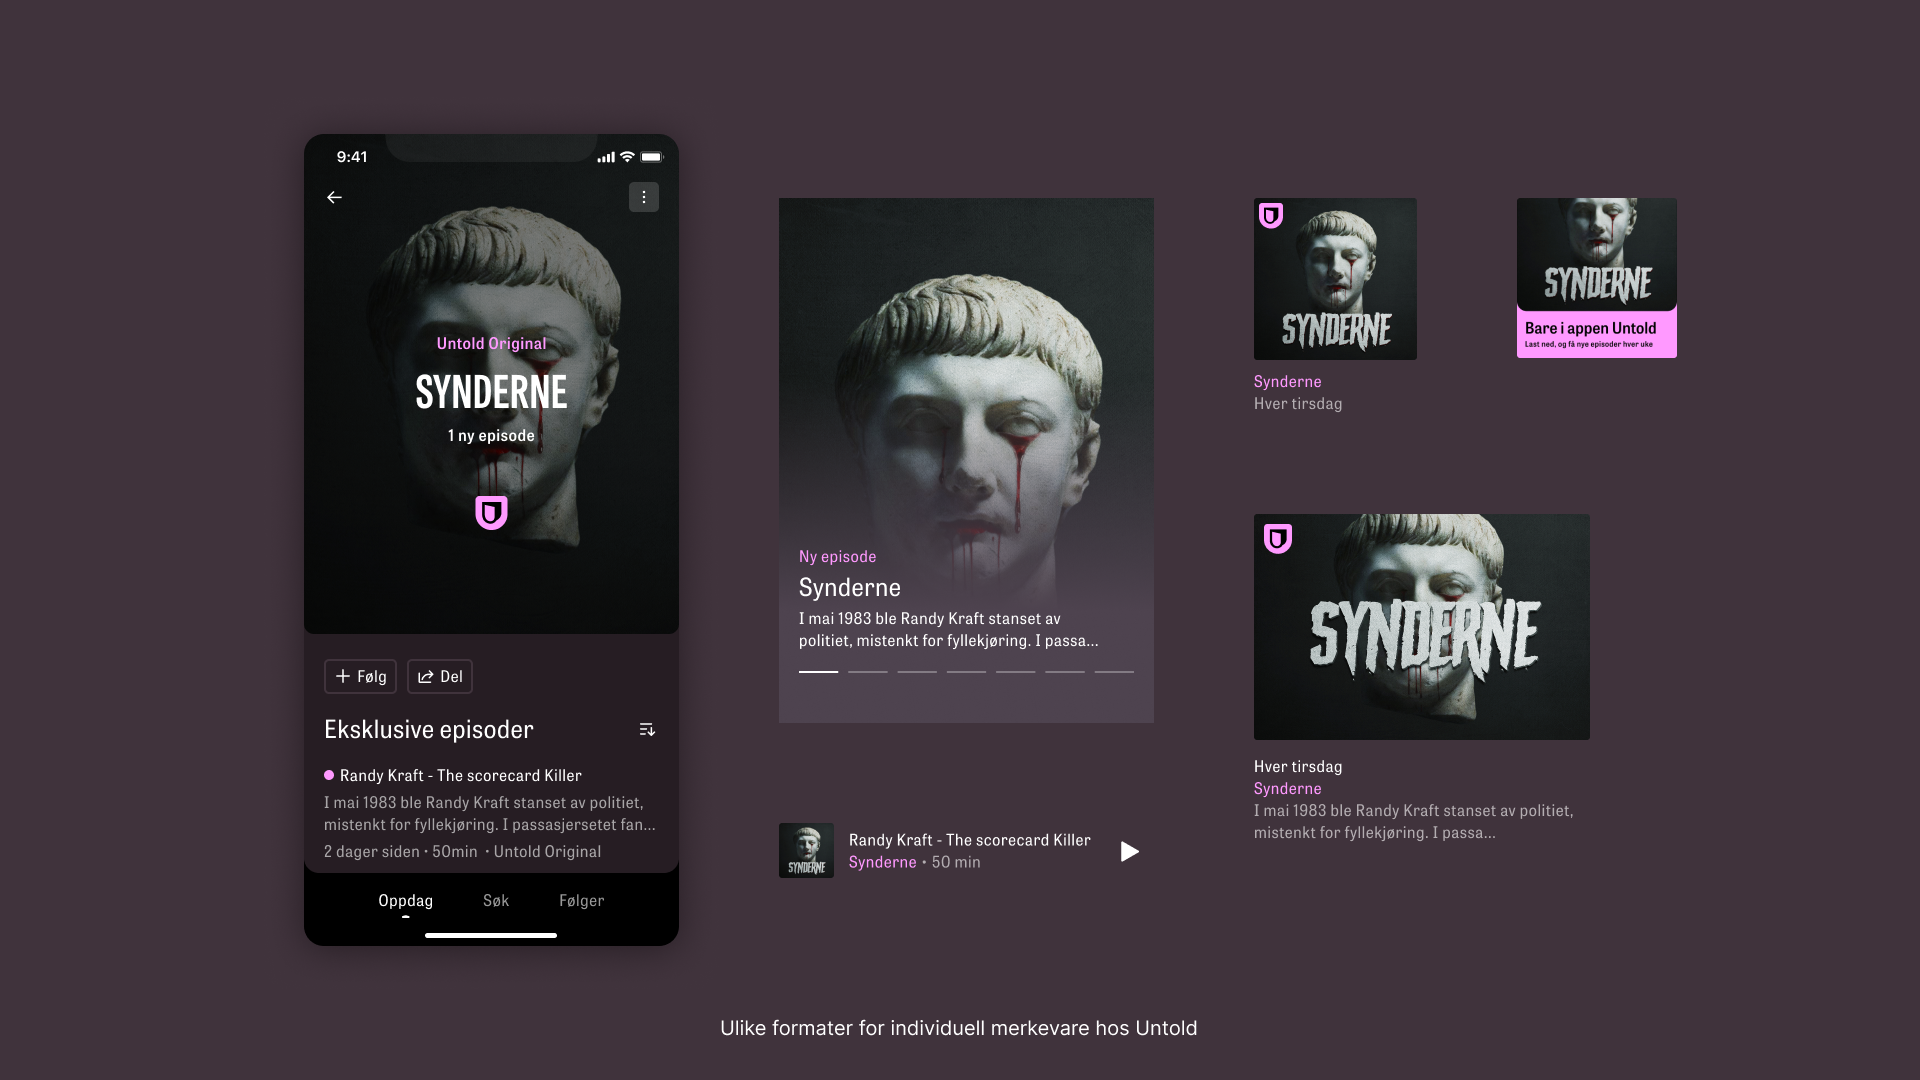Click the Untold shield badge on wide cover
Viewport: 1920px width, 1080px height.
coord(1278,539)
